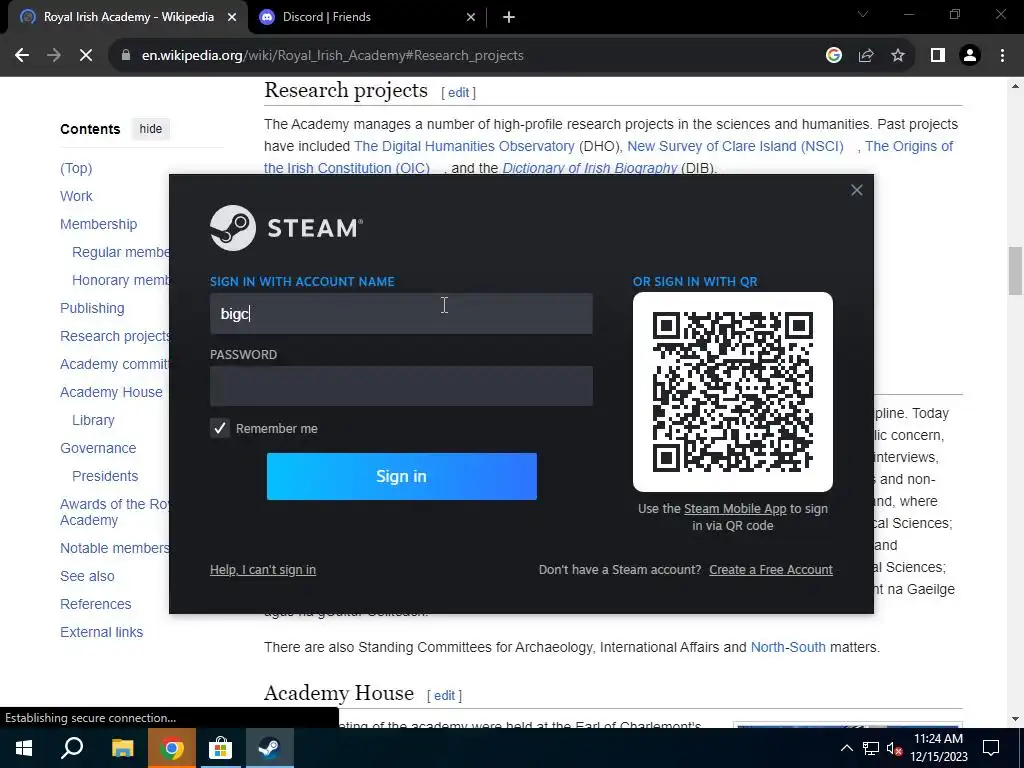Viewport: 1024px width, 768px height.
Task: Go back in Chrome history
Action: coord(22,56)
